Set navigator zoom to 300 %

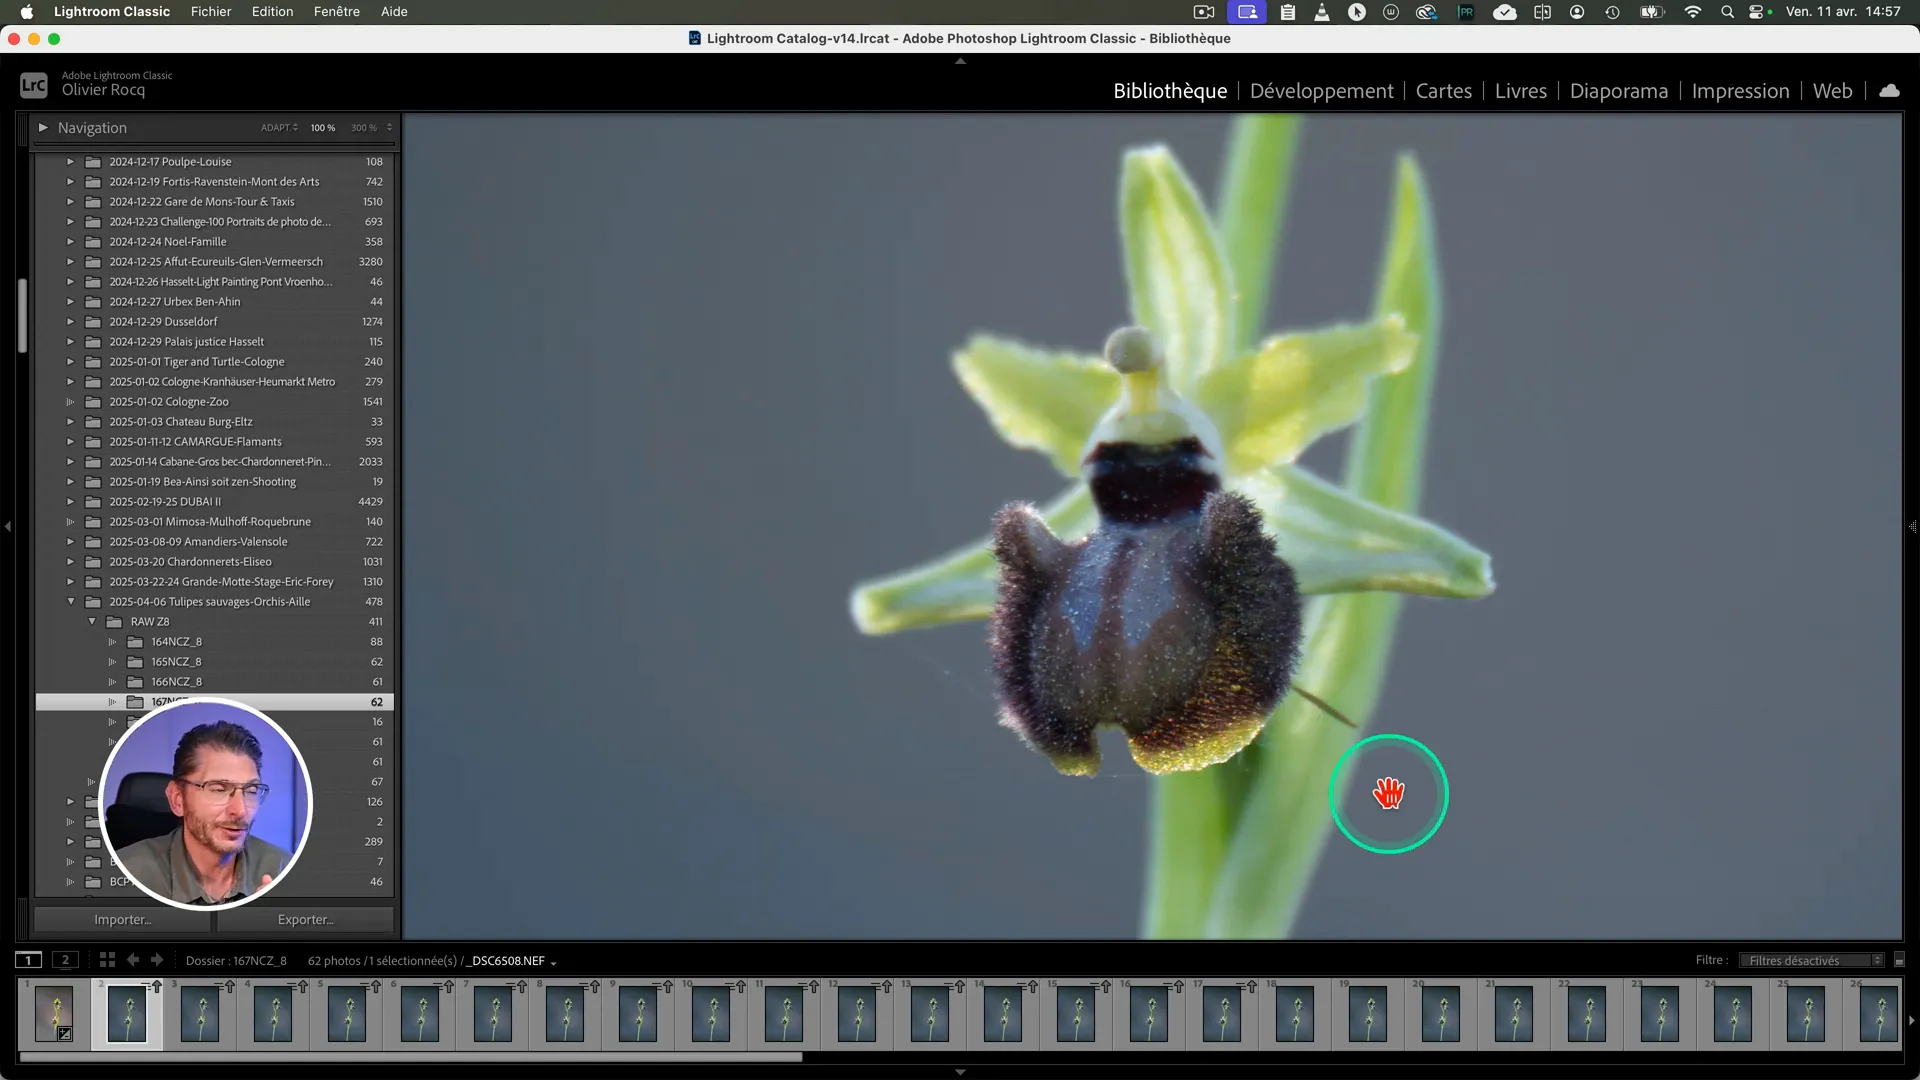tap(364, 128)
